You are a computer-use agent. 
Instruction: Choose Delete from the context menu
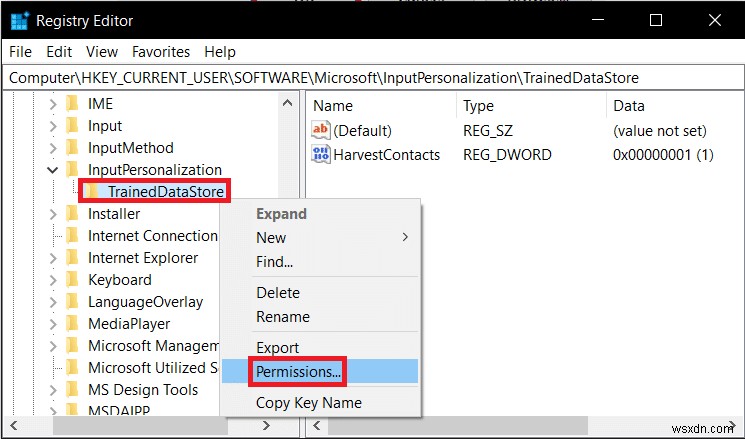[x=320, y=293]
